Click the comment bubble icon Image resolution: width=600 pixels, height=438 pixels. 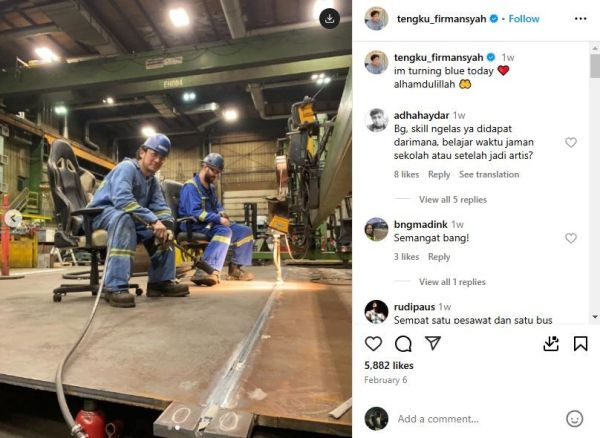coord(403,344)
